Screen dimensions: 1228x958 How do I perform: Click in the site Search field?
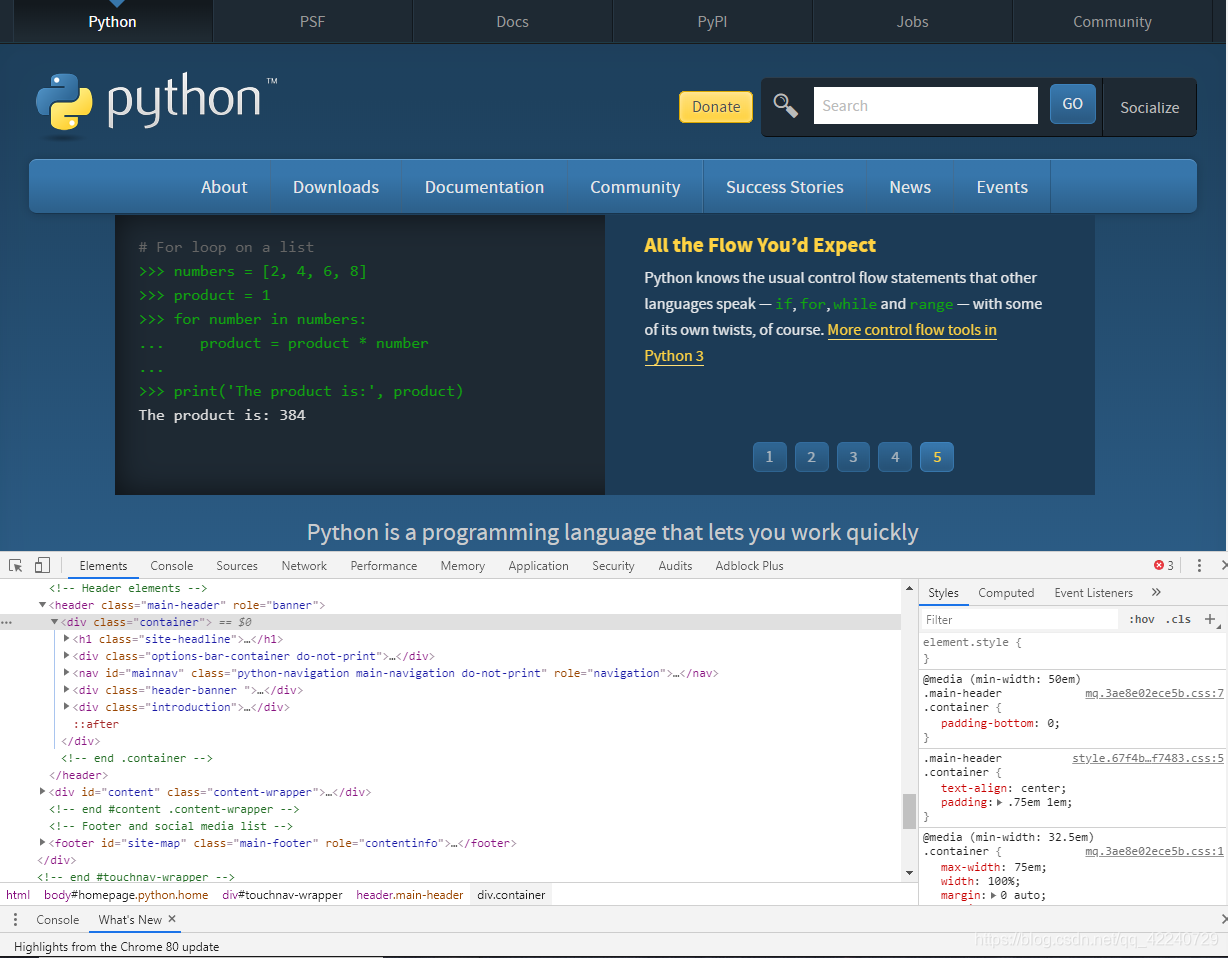(926, 106)
